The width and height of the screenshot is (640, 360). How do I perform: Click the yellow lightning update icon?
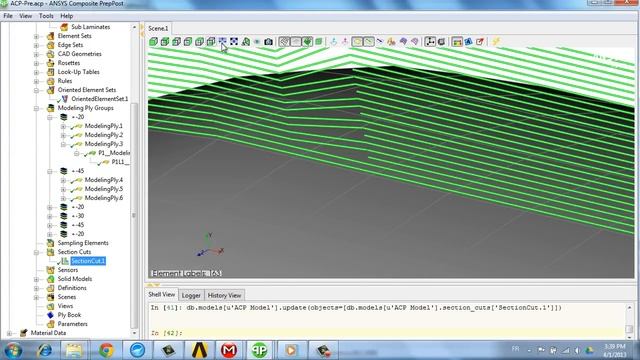point(496,41)
